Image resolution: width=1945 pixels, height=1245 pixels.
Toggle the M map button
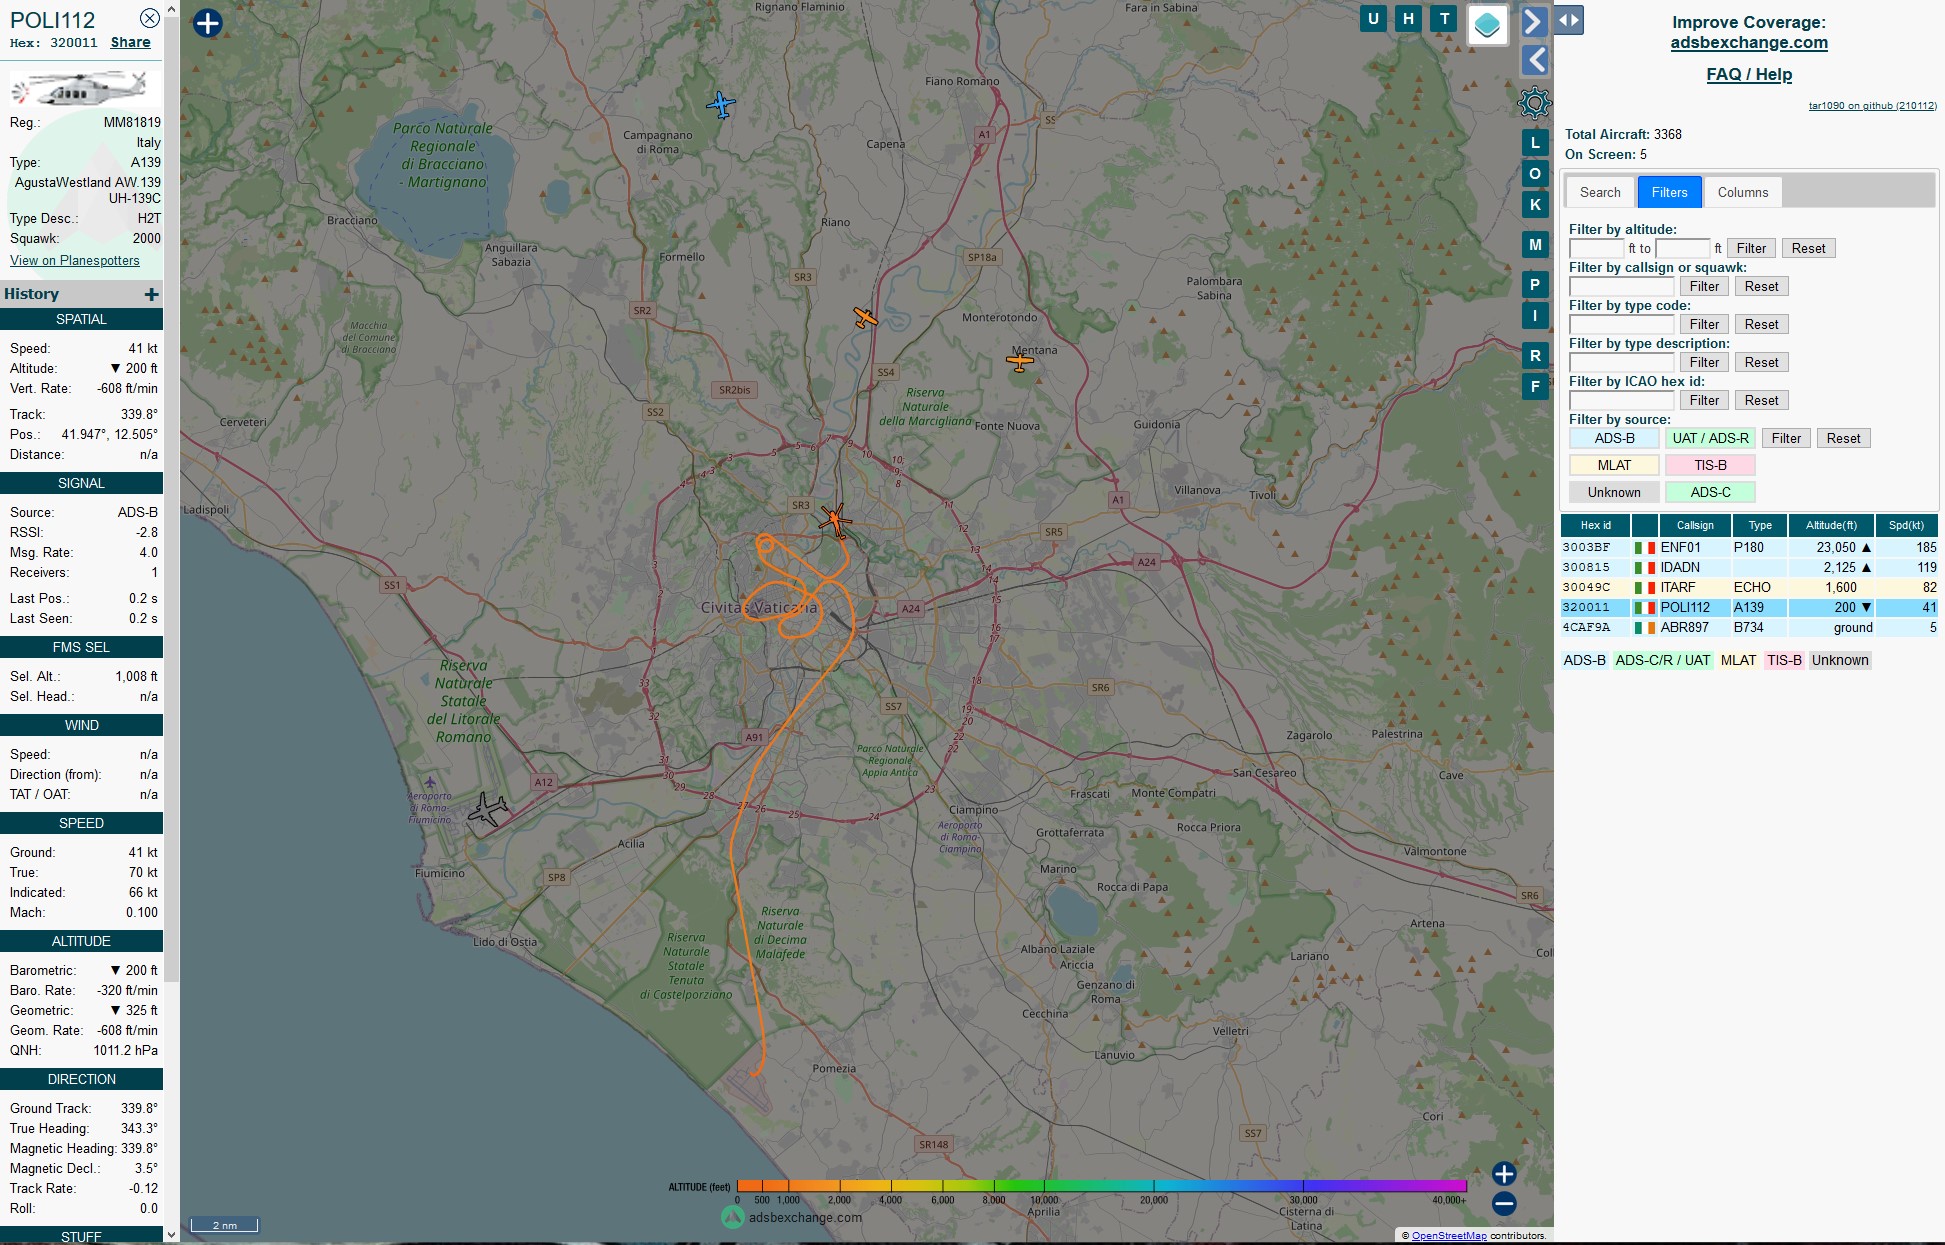click(1535, 245)
